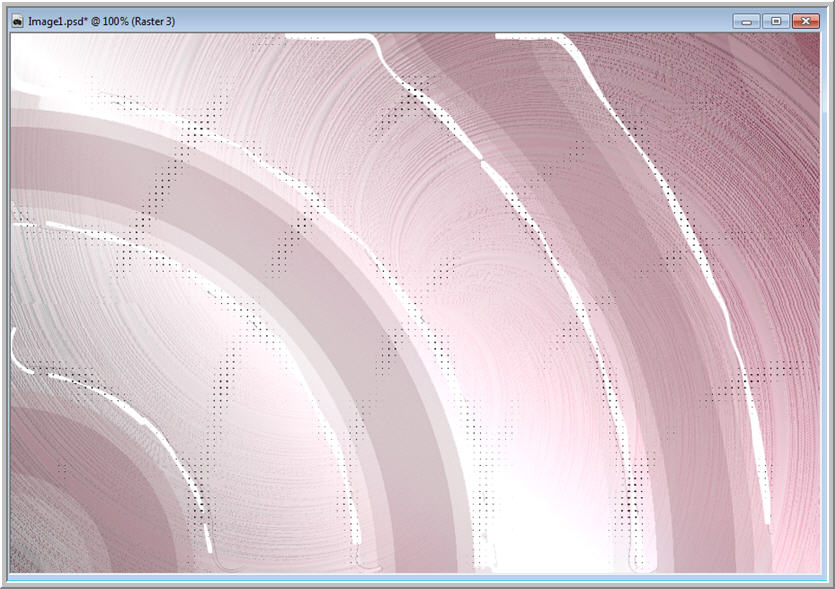Maximize the Image1.psd window

776,21
